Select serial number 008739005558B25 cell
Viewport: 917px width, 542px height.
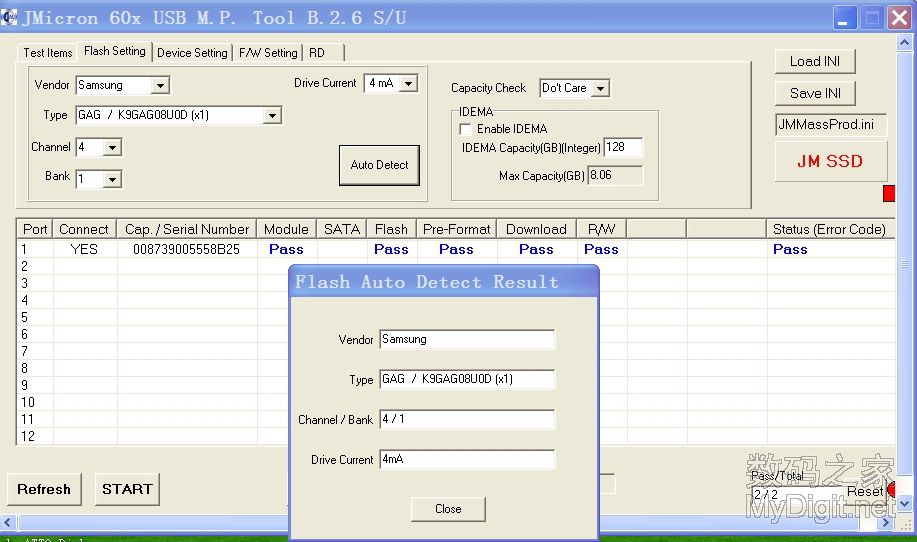point(187,250)
